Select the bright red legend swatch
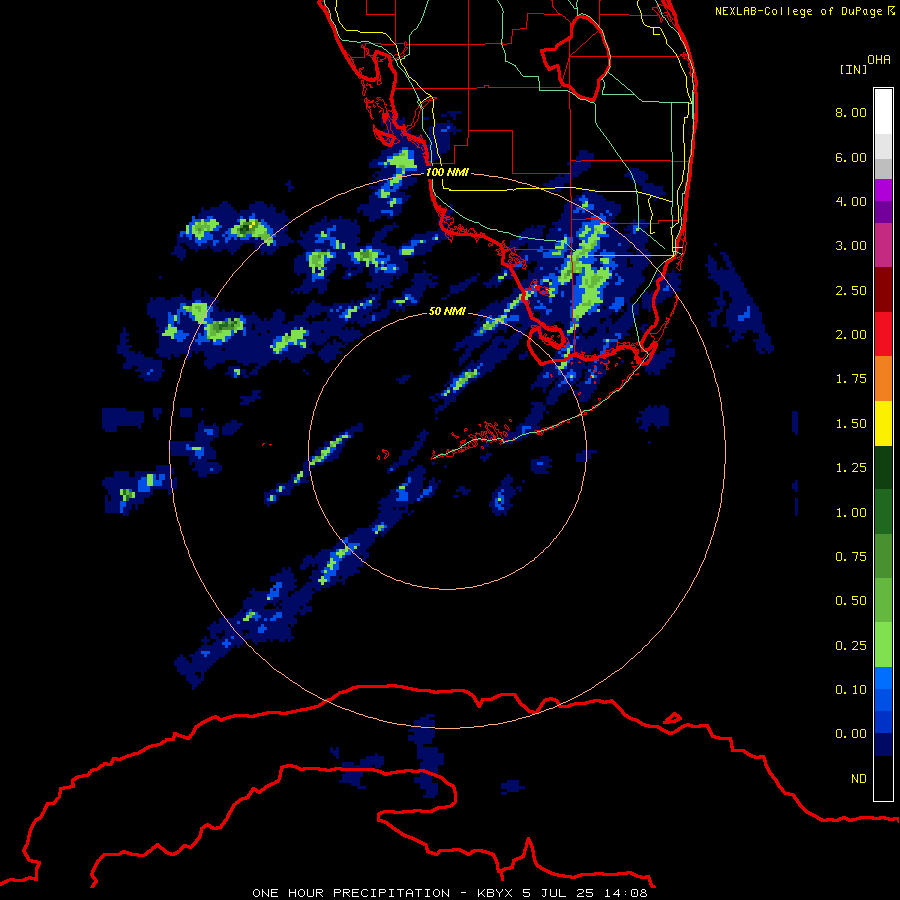The width and height of the screenshot is (900, 900). 883,334
